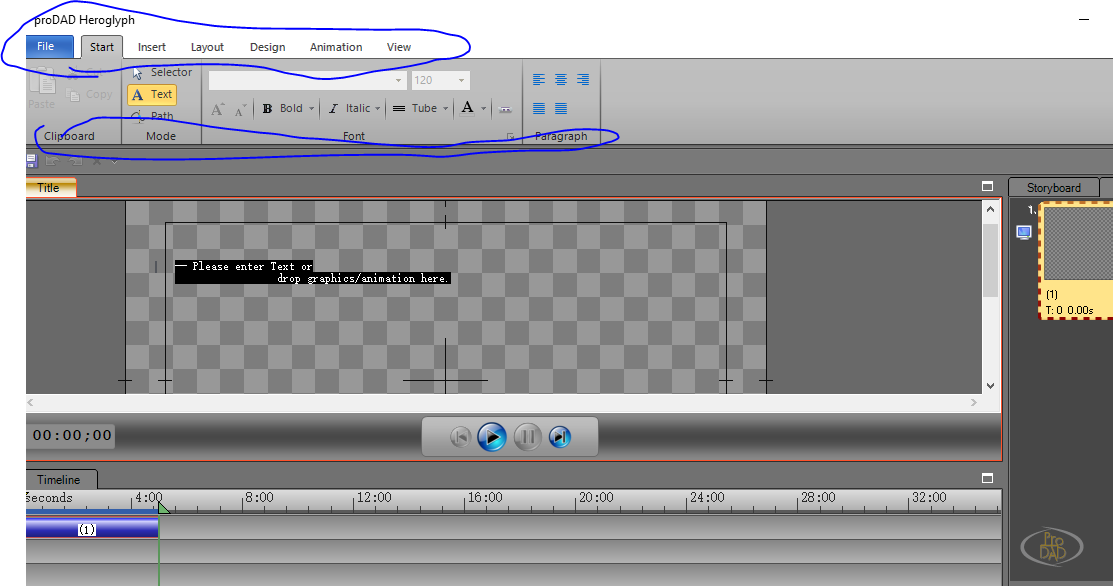The width and height of the screenshot is (1113, 586).
Task: Switch to the Animation ribbon tab
Action: pyautogui.click(x=336, y=47)
